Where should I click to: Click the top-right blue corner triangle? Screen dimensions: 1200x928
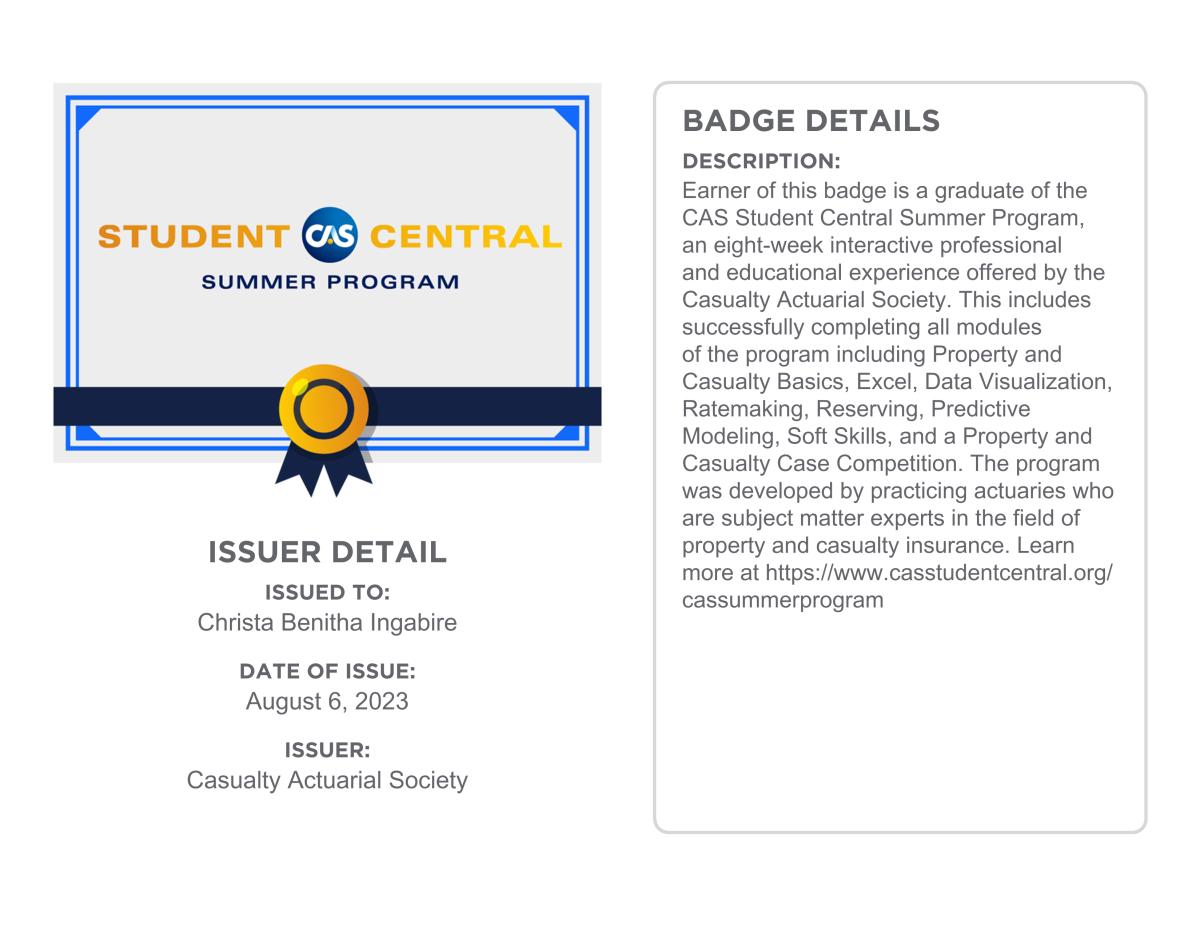tap(567, 117)
